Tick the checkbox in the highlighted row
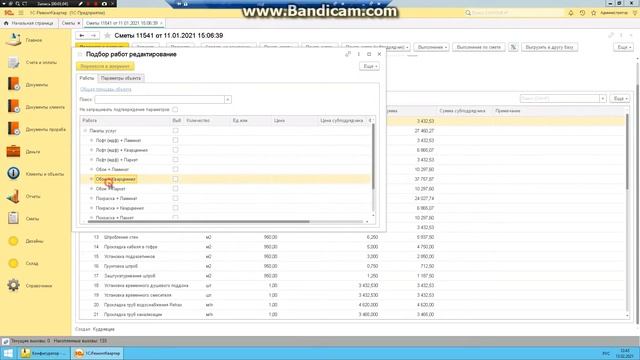The width and height of the screenshot is (640, 360). [x=176, y=179]
